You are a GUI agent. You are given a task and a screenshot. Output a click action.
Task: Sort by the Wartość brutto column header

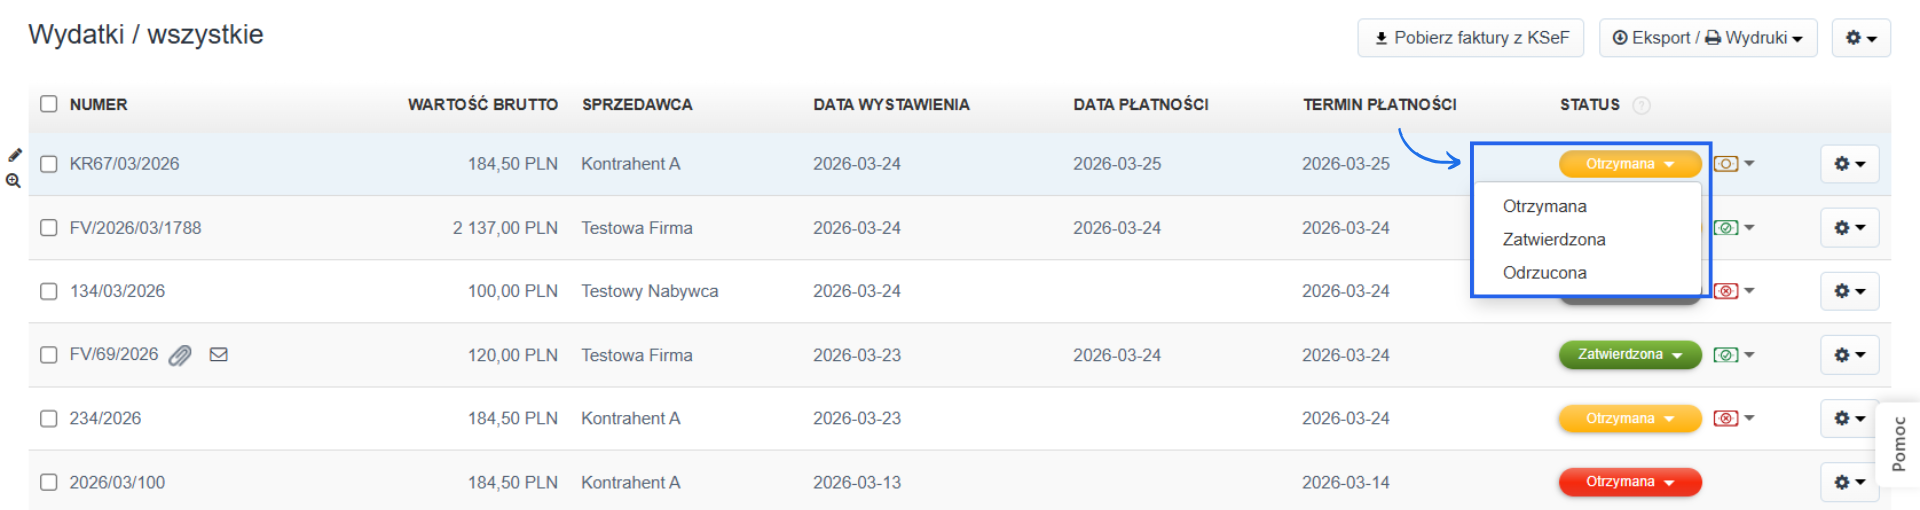(482, 105)
